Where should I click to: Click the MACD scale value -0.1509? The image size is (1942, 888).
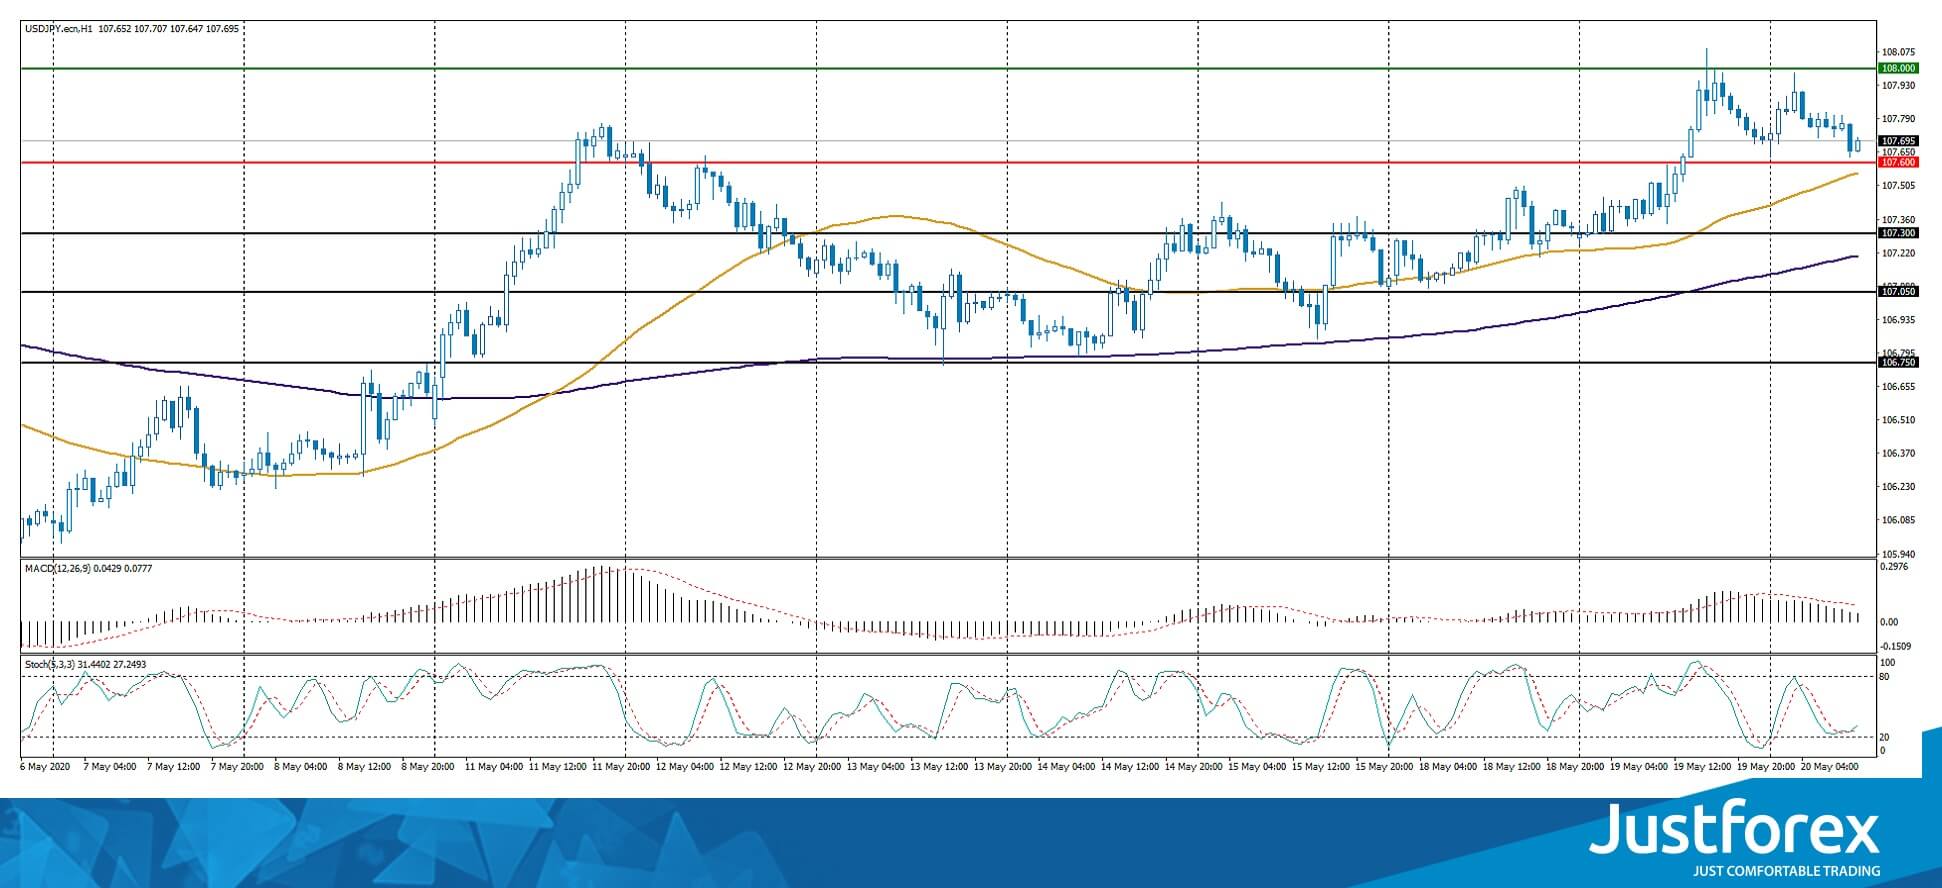(1897, 646)
